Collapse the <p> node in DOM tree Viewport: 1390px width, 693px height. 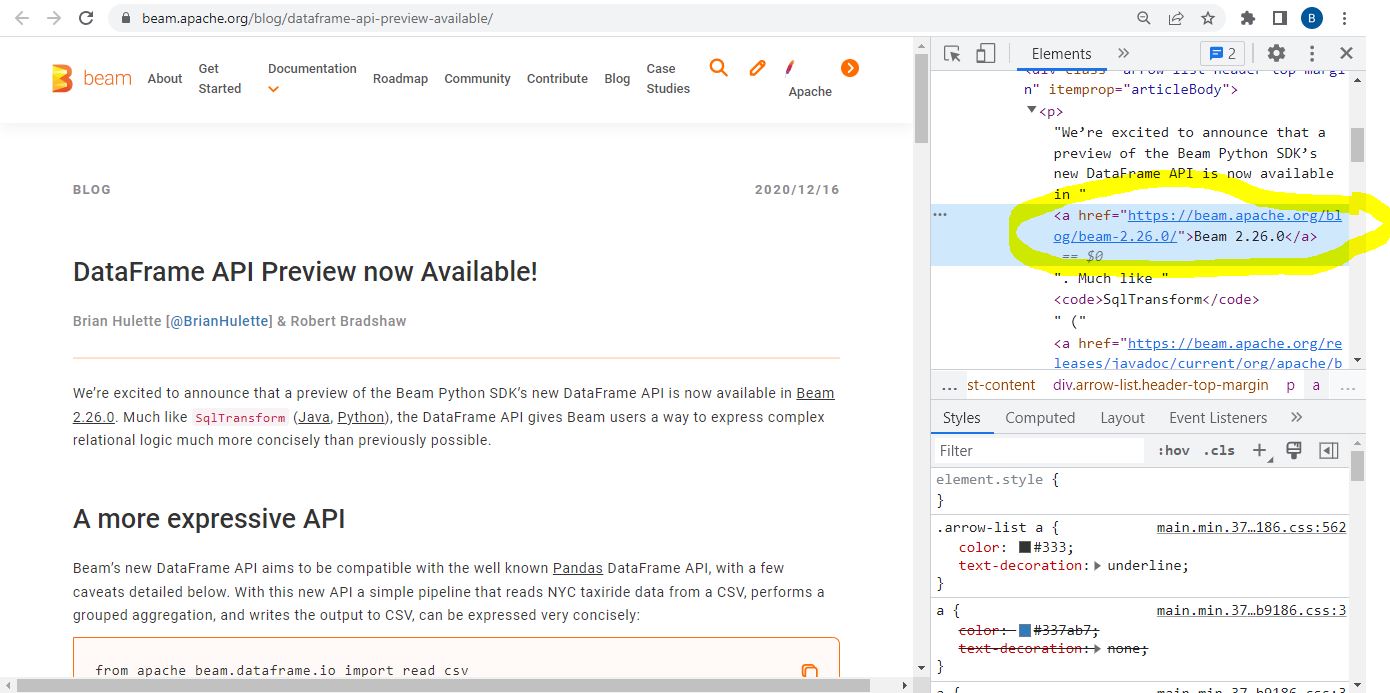pyautogui.click(x=1032, y=109)
